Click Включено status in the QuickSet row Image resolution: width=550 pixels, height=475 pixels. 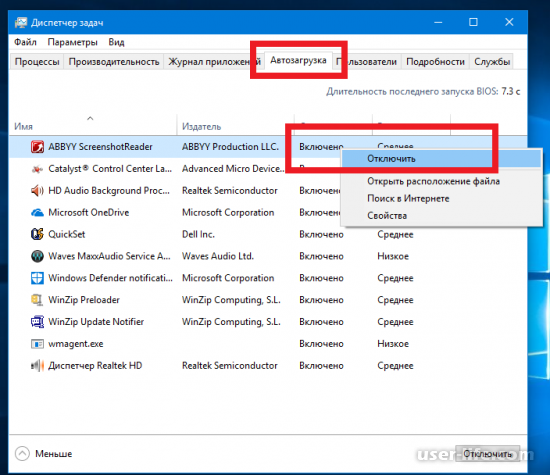click(x=321, y=234)
